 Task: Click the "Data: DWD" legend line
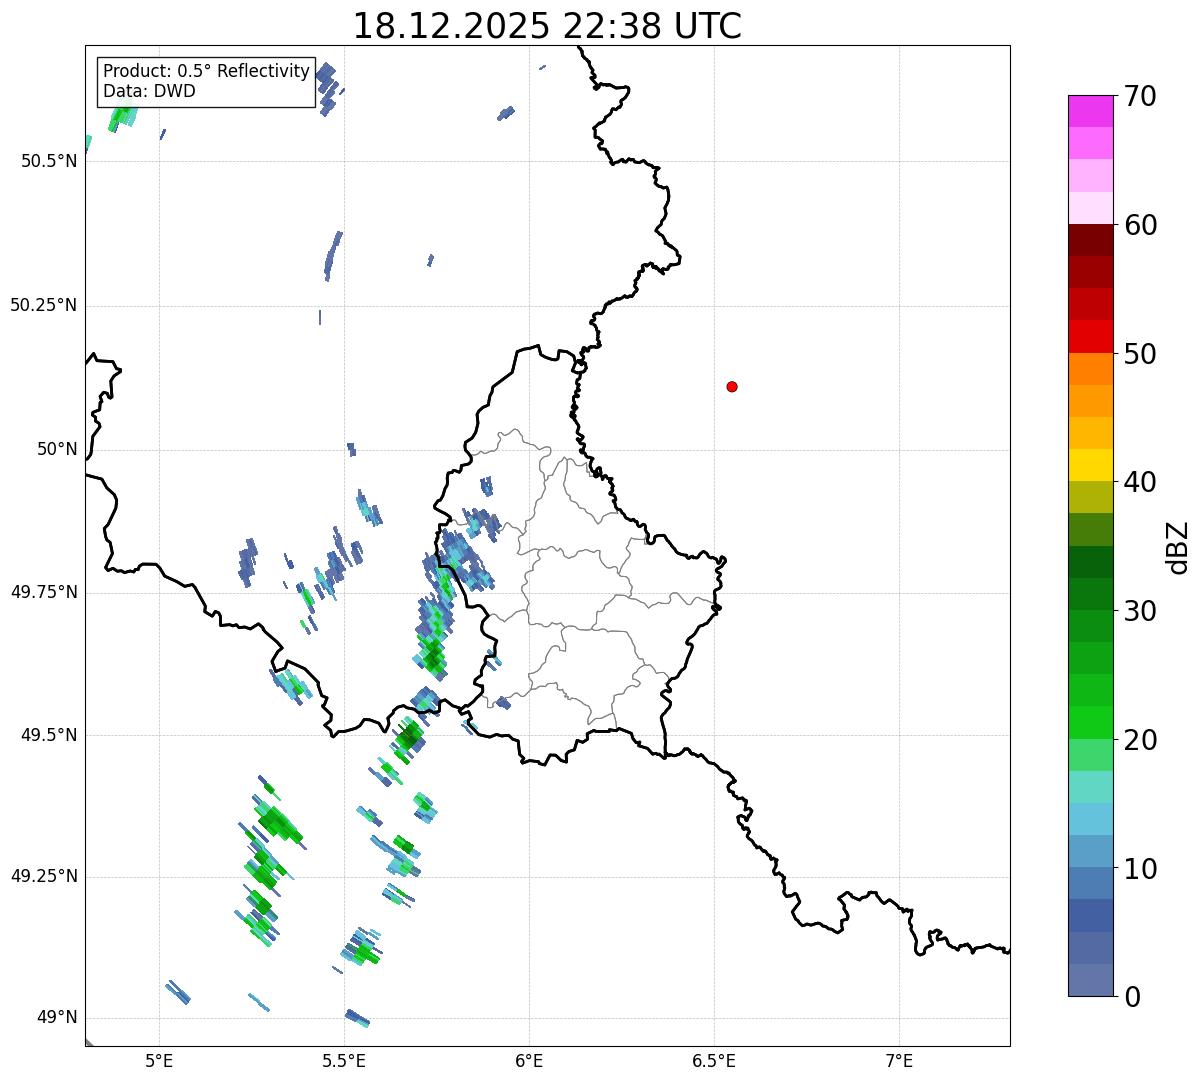click(x=149, y=91)
